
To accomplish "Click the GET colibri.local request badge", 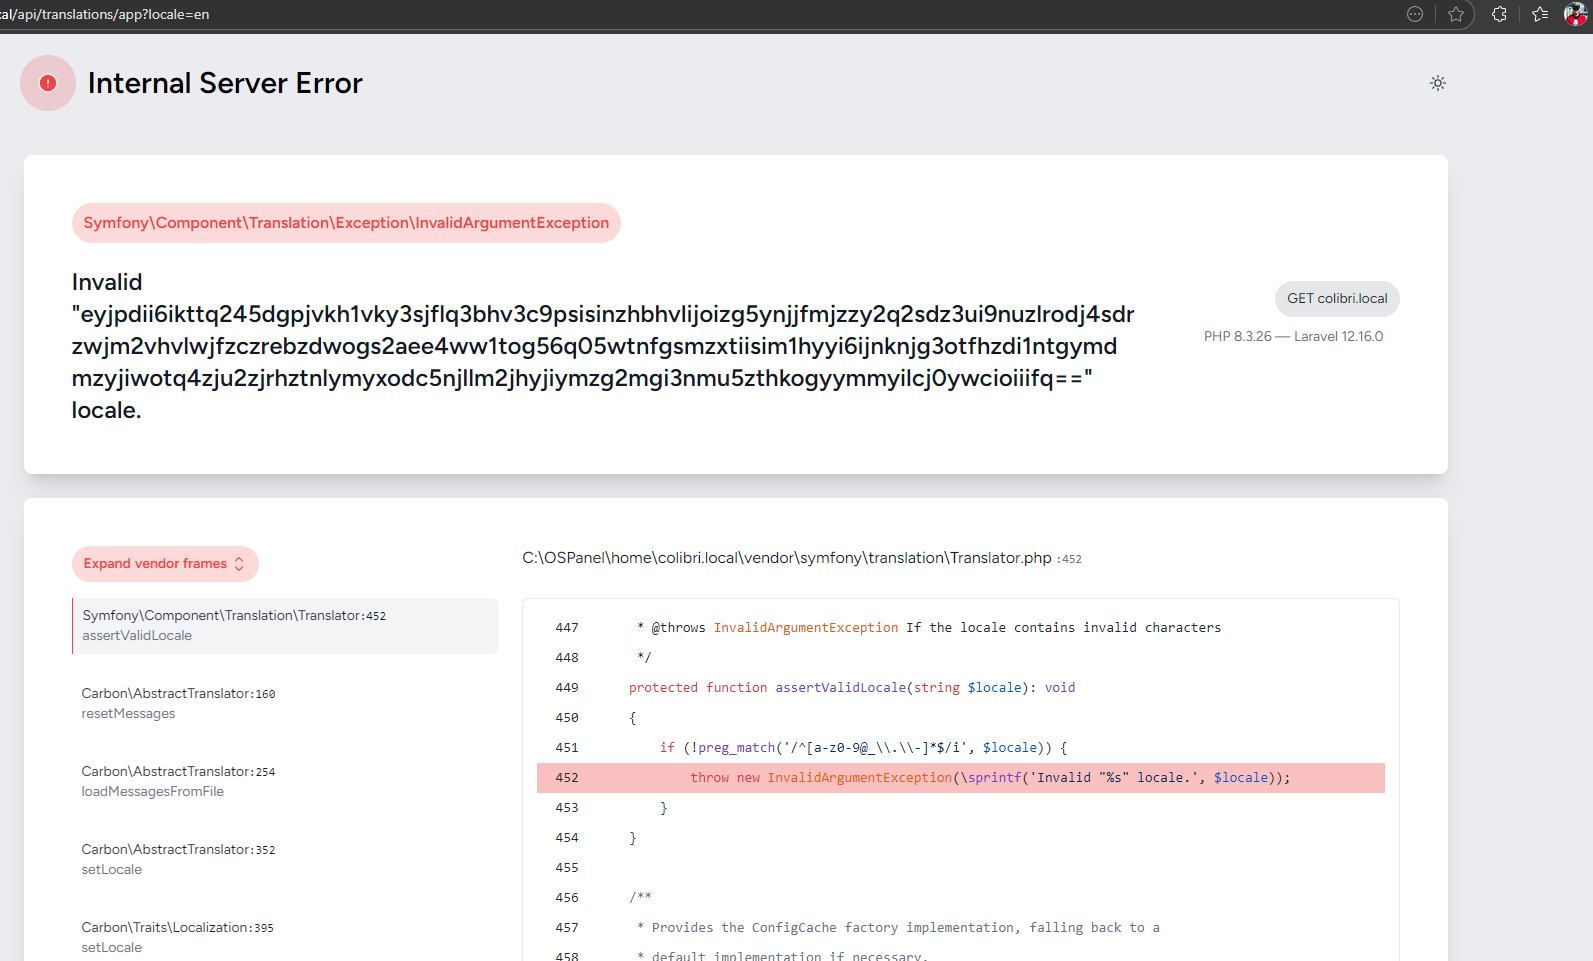I will 1336,299.
